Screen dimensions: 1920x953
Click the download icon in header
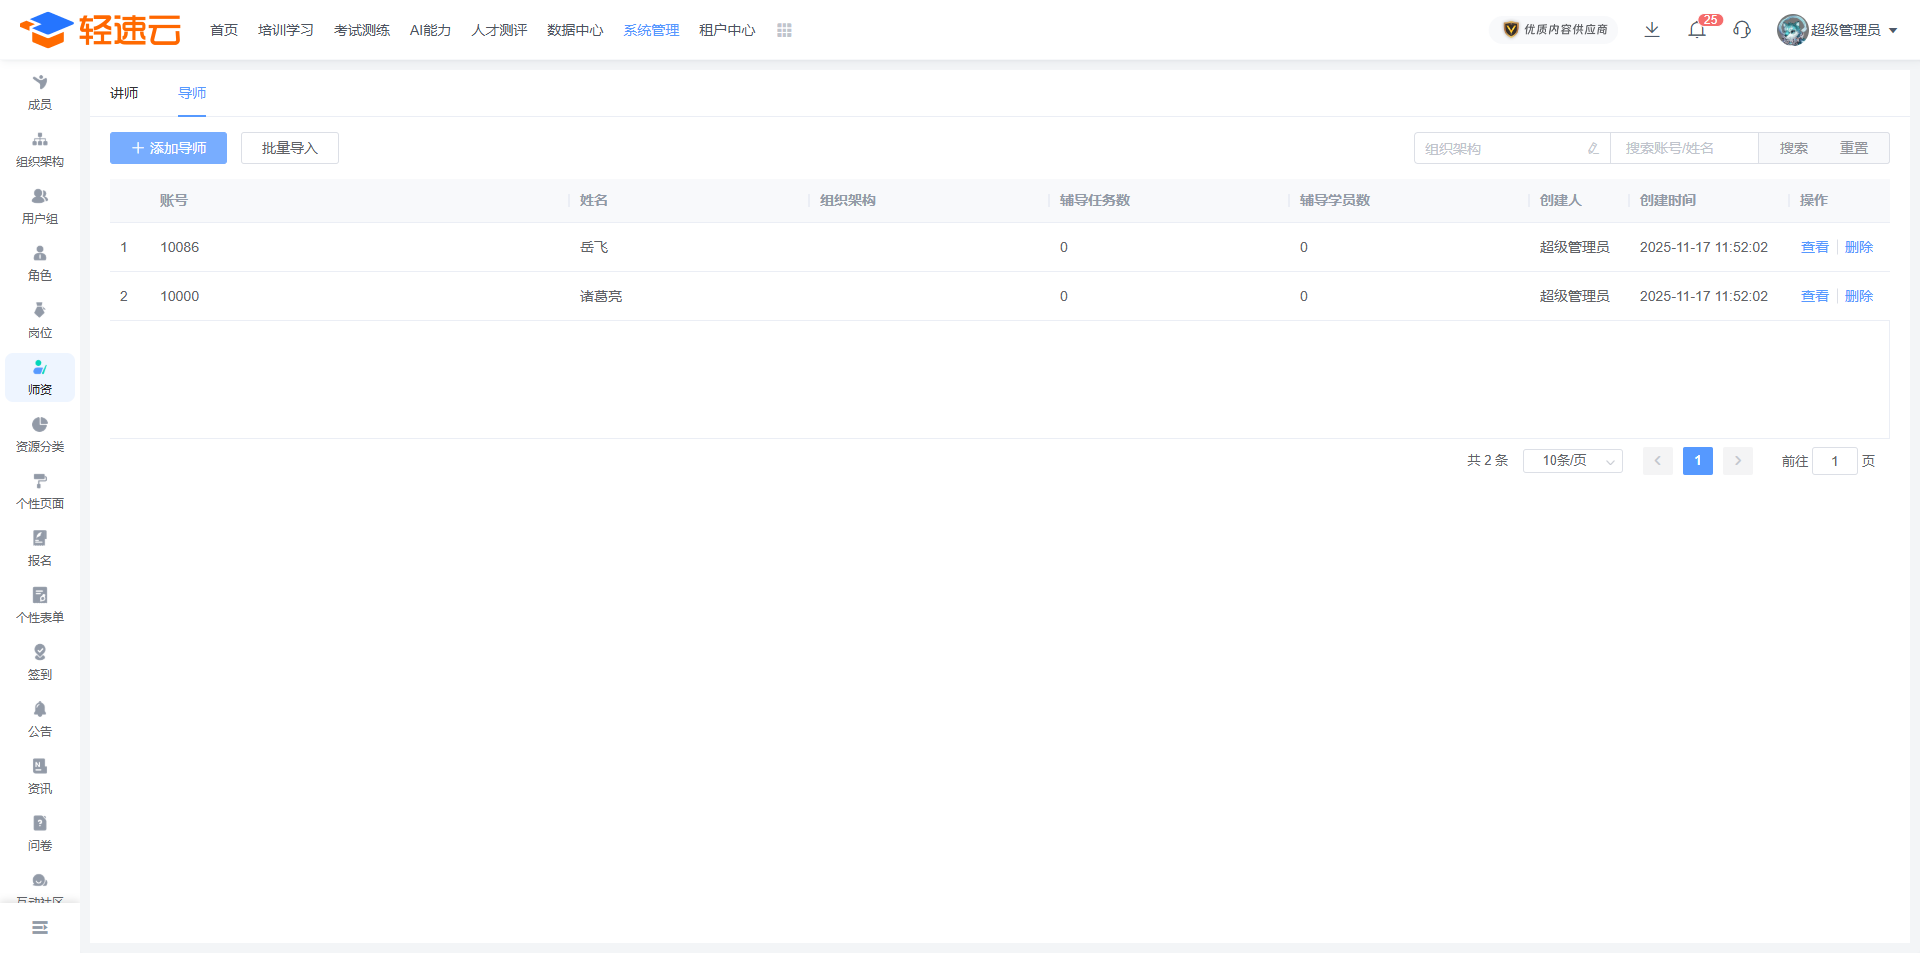[x=1652, y=30]
